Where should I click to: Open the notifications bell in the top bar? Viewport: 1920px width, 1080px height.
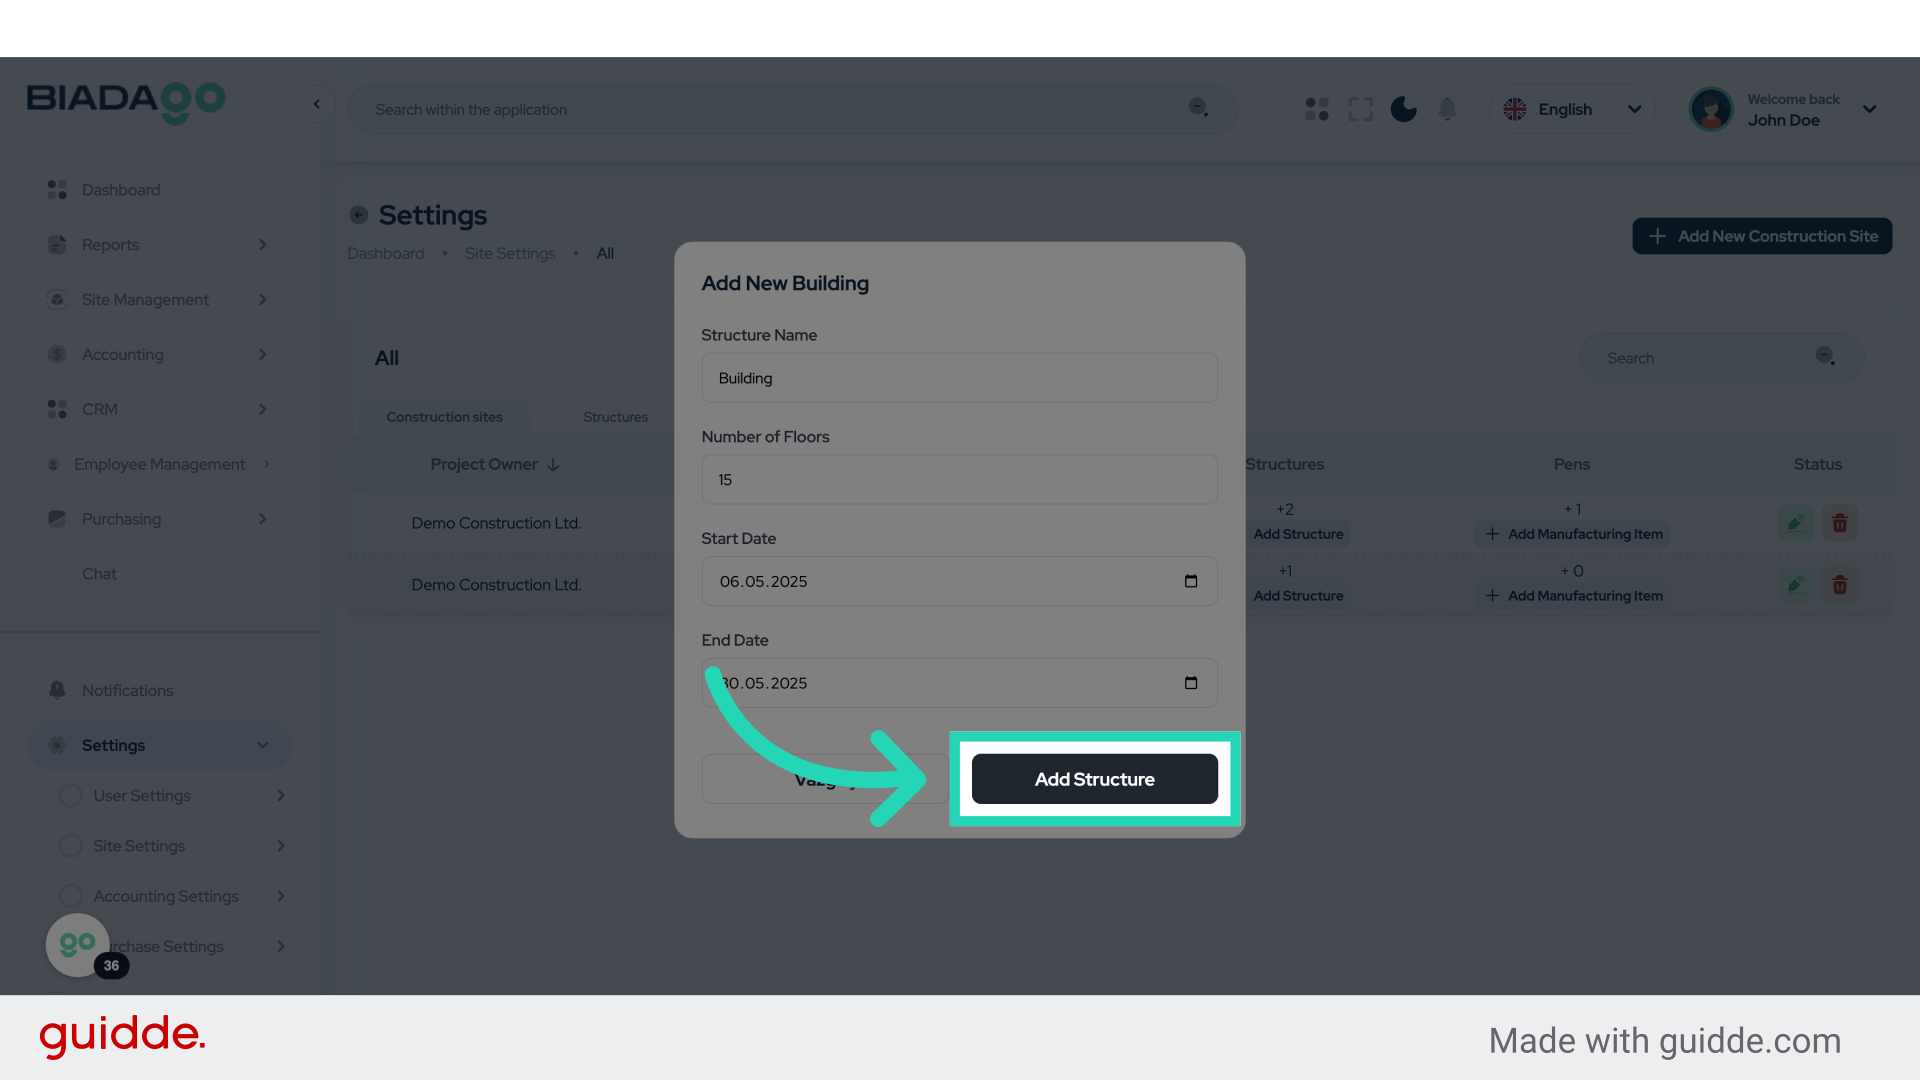click(1447, 109)
